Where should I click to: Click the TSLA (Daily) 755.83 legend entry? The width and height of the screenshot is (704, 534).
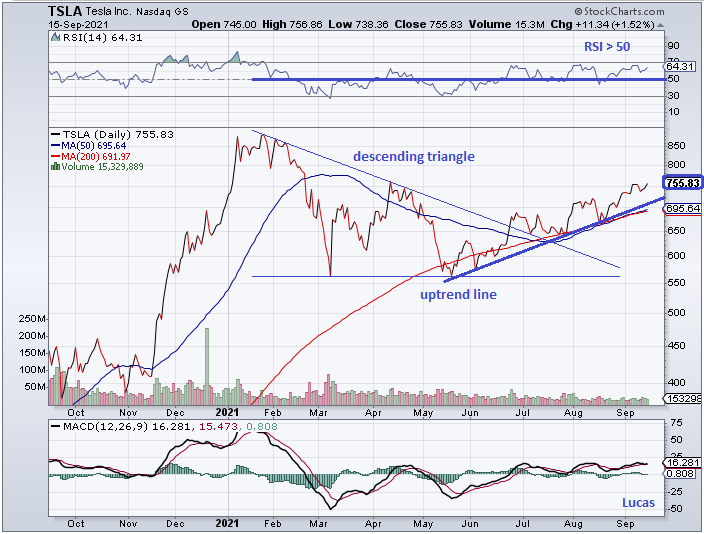(112, 134)
